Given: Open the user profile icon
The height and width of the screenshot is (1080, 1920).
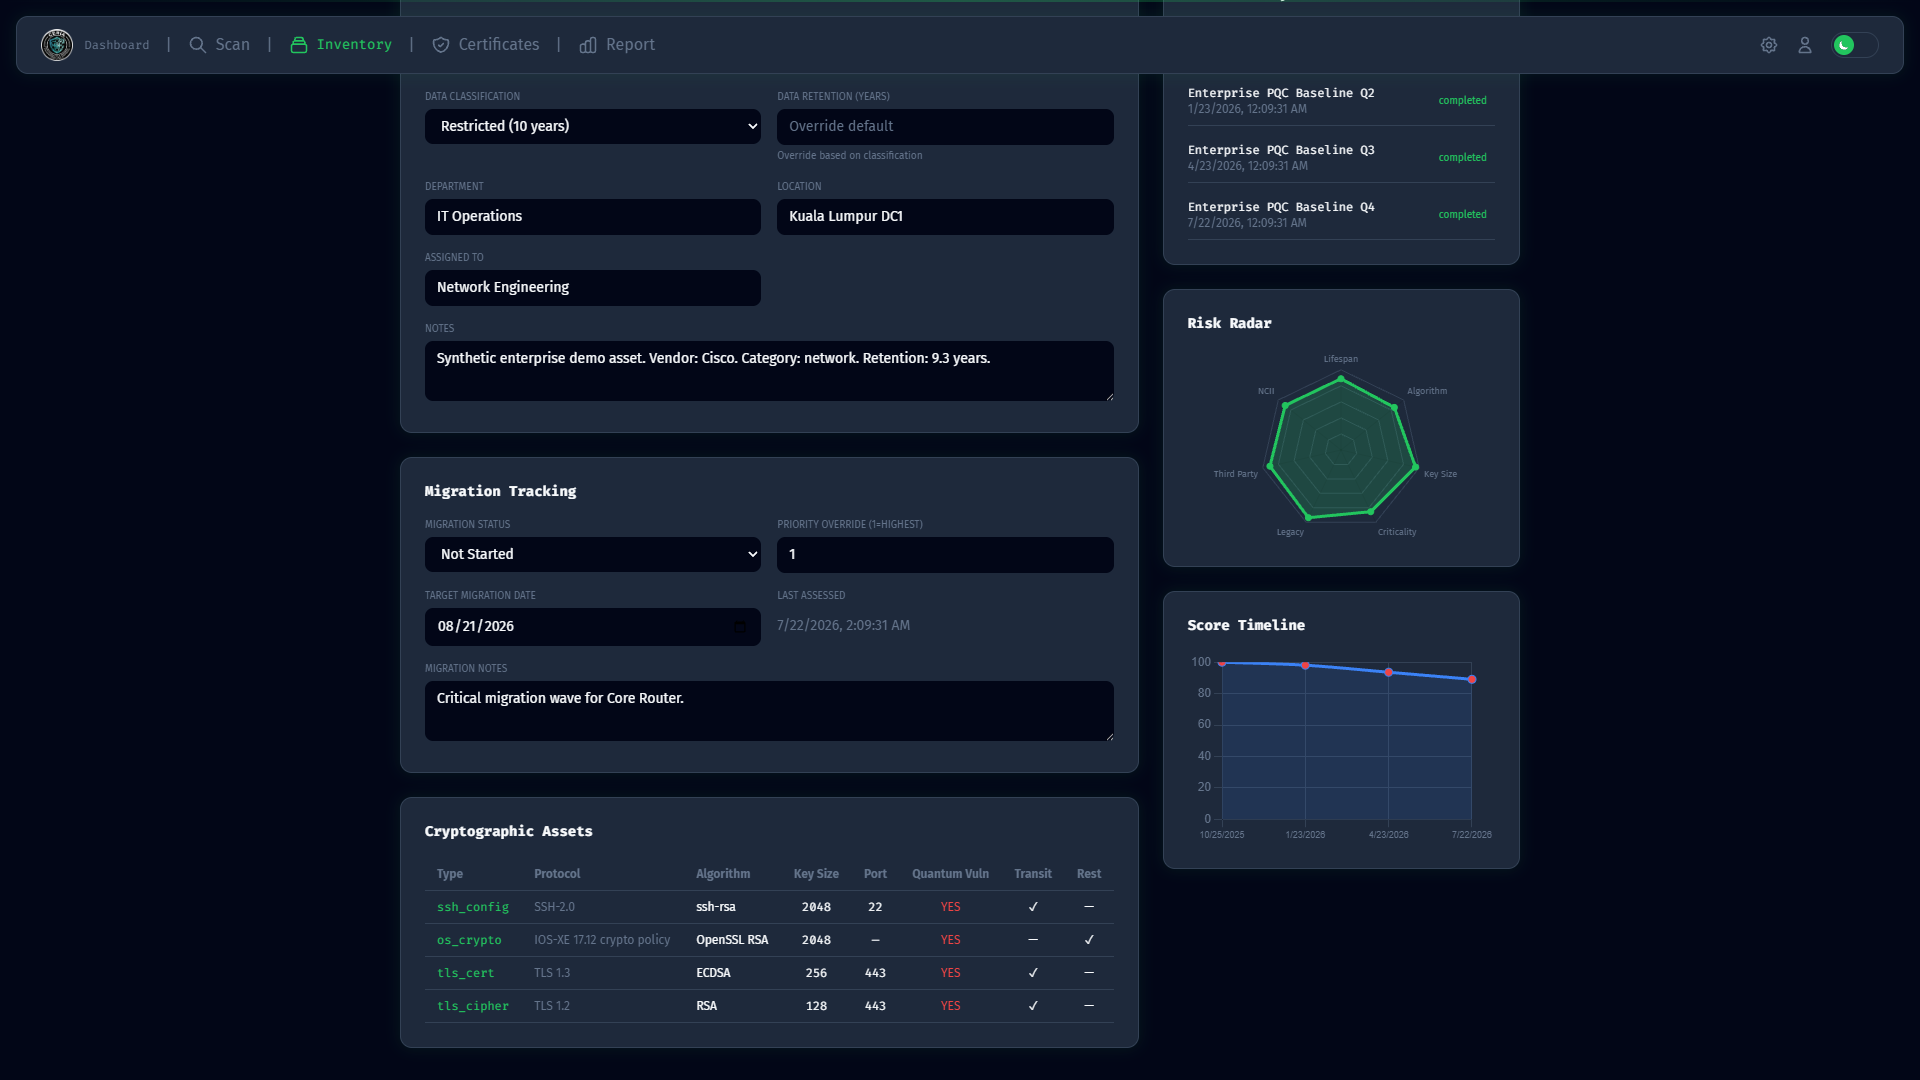Looking at the screenshot, I should 1805,45.
